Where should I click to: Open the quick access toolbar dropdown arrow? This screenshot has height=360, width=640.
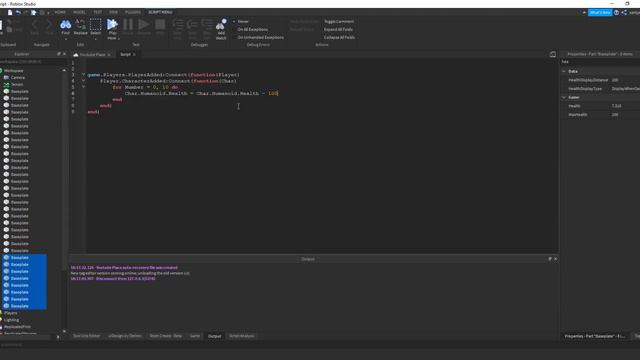coord(48,13)
